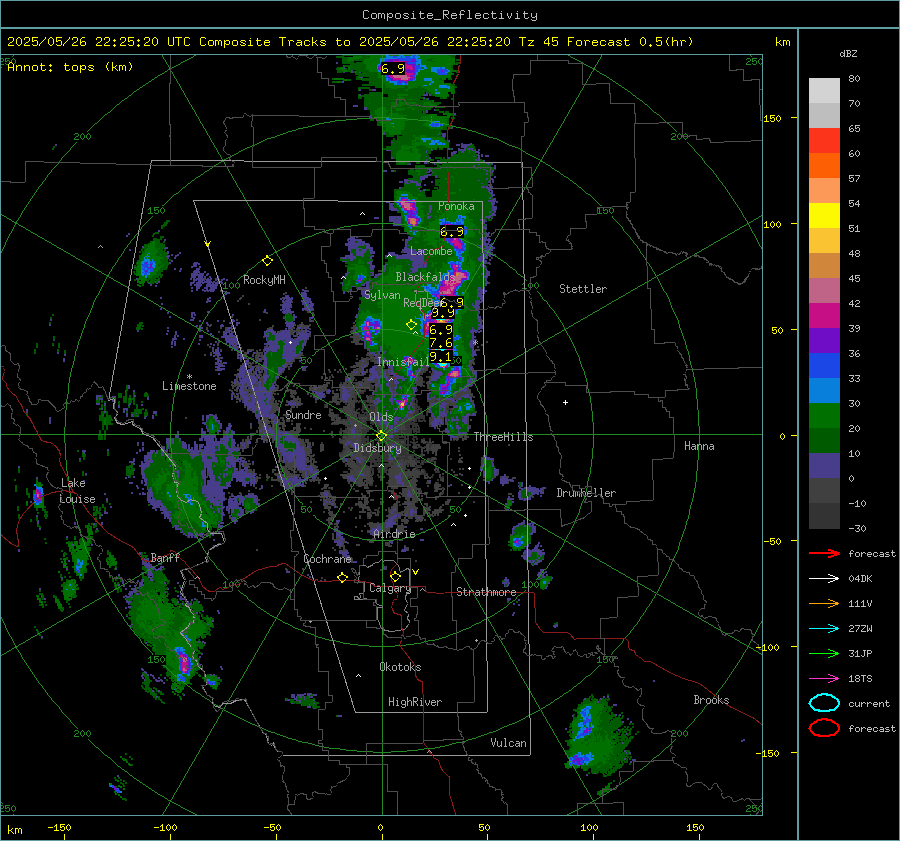Screen dimensions: 900x841
Task: Click the Sylvan label
Action: (382, 295)
